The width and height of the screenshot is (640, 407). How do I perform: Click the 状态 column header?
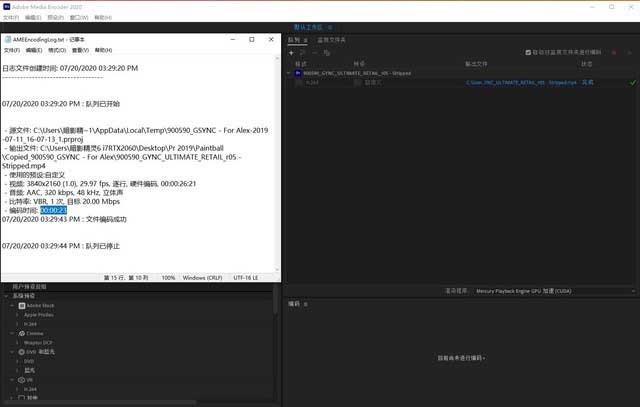coord(587,64)
